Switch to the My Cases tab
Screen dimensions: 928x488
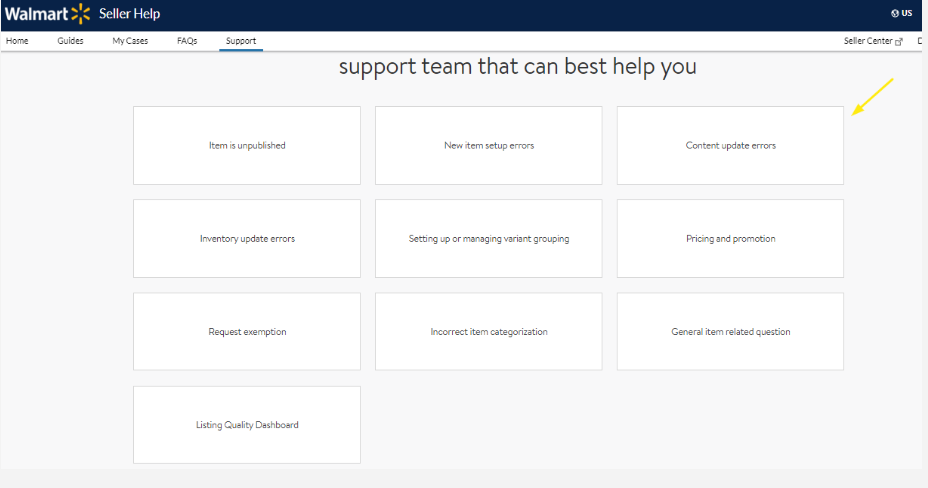(130, 41)
